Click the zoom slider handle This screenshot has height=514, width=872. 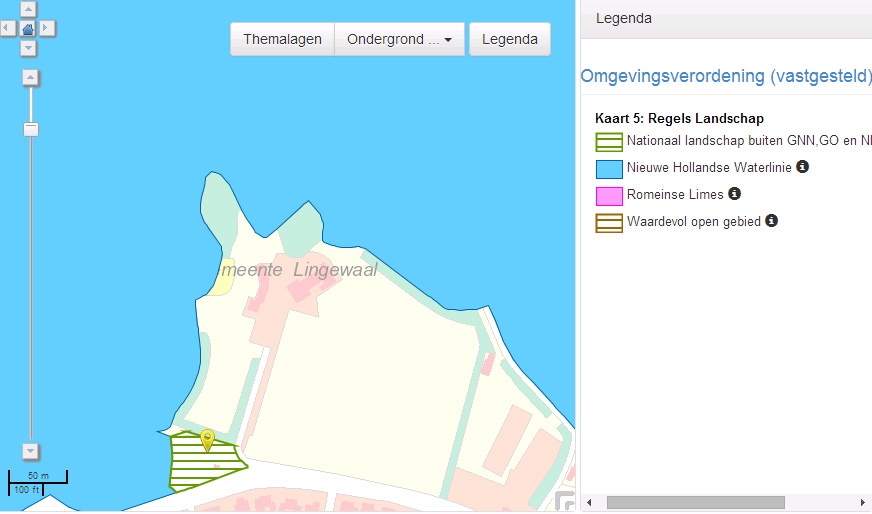[31, 130]
